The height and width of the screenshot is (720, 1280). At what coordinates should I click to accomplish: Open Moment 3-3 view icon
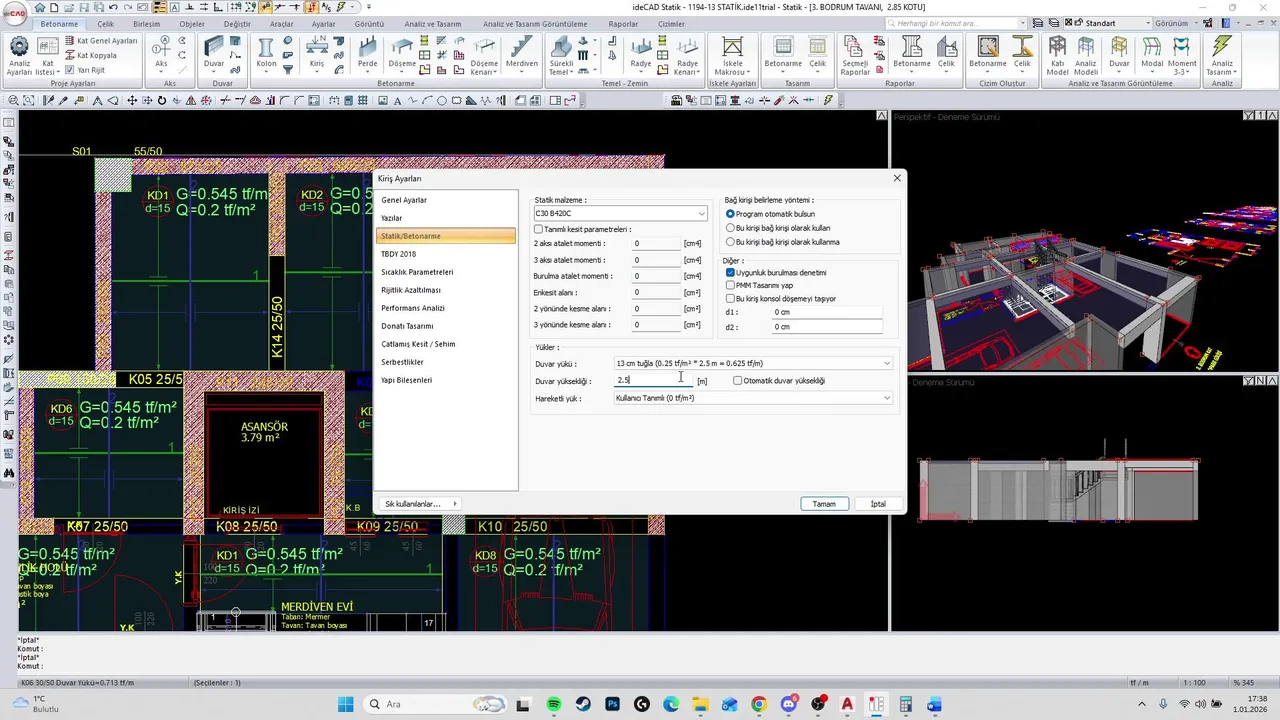[1183, 57]
